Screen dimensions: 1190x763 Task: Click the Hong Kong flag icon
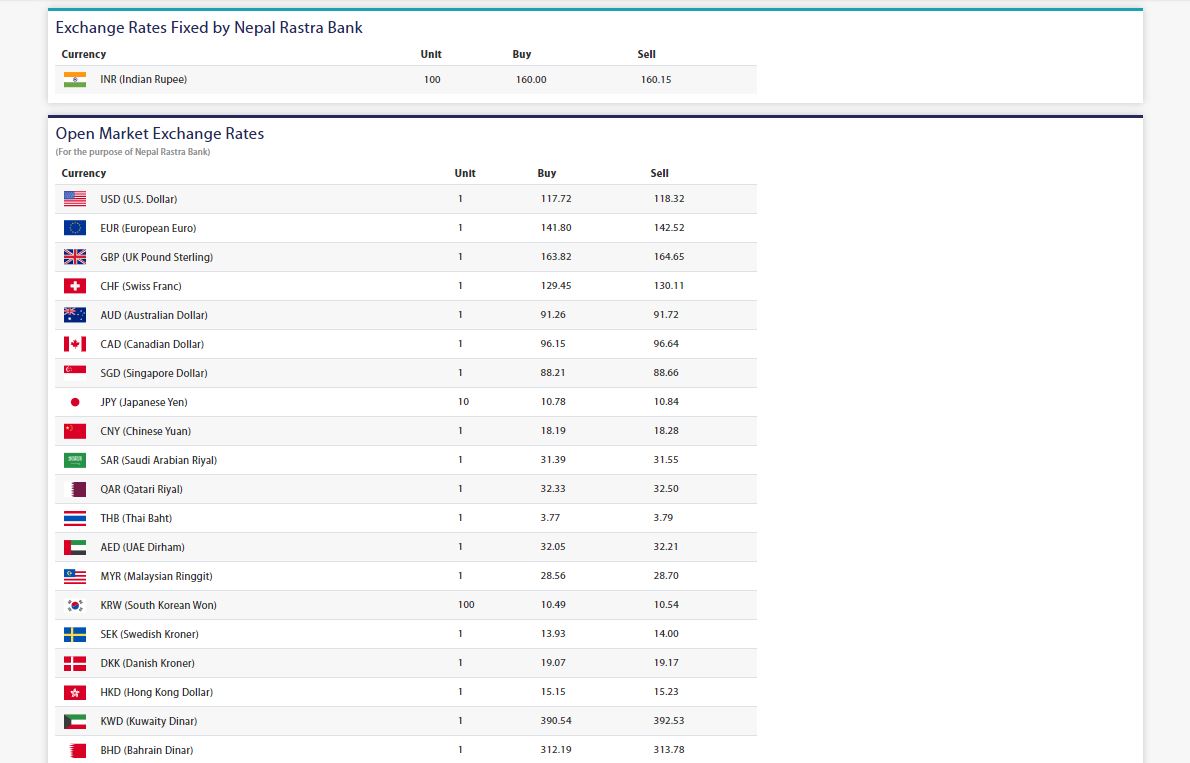coord(74,692)
